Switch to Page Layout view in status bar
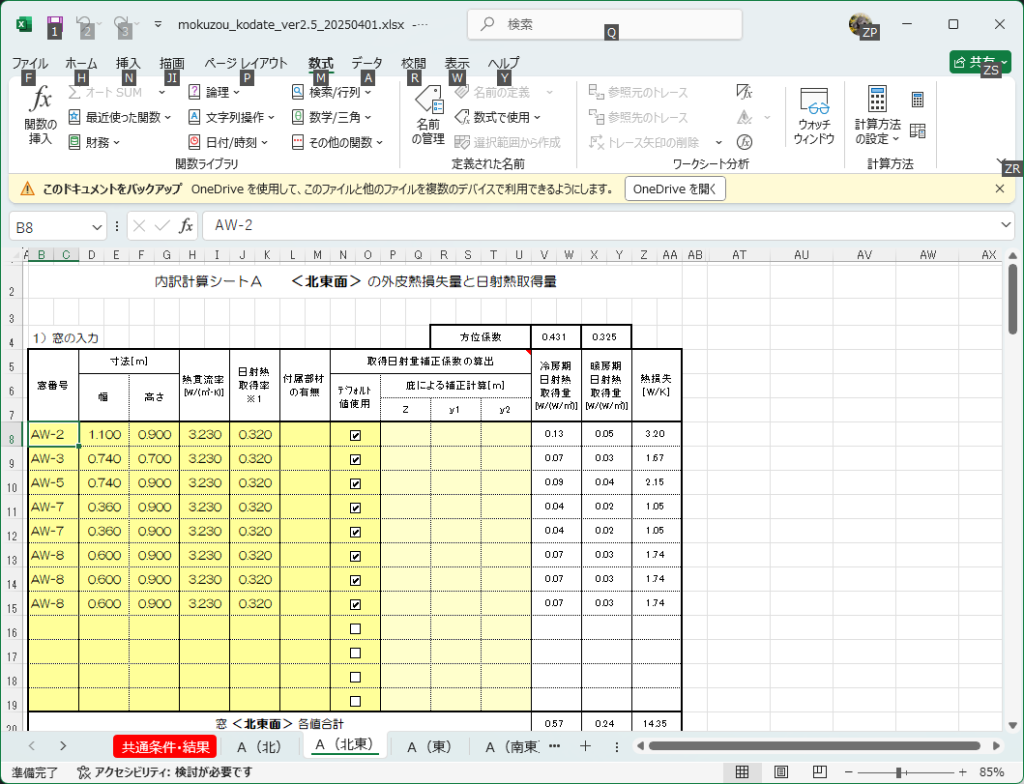 pyautogui.click(x=781, y=772)
